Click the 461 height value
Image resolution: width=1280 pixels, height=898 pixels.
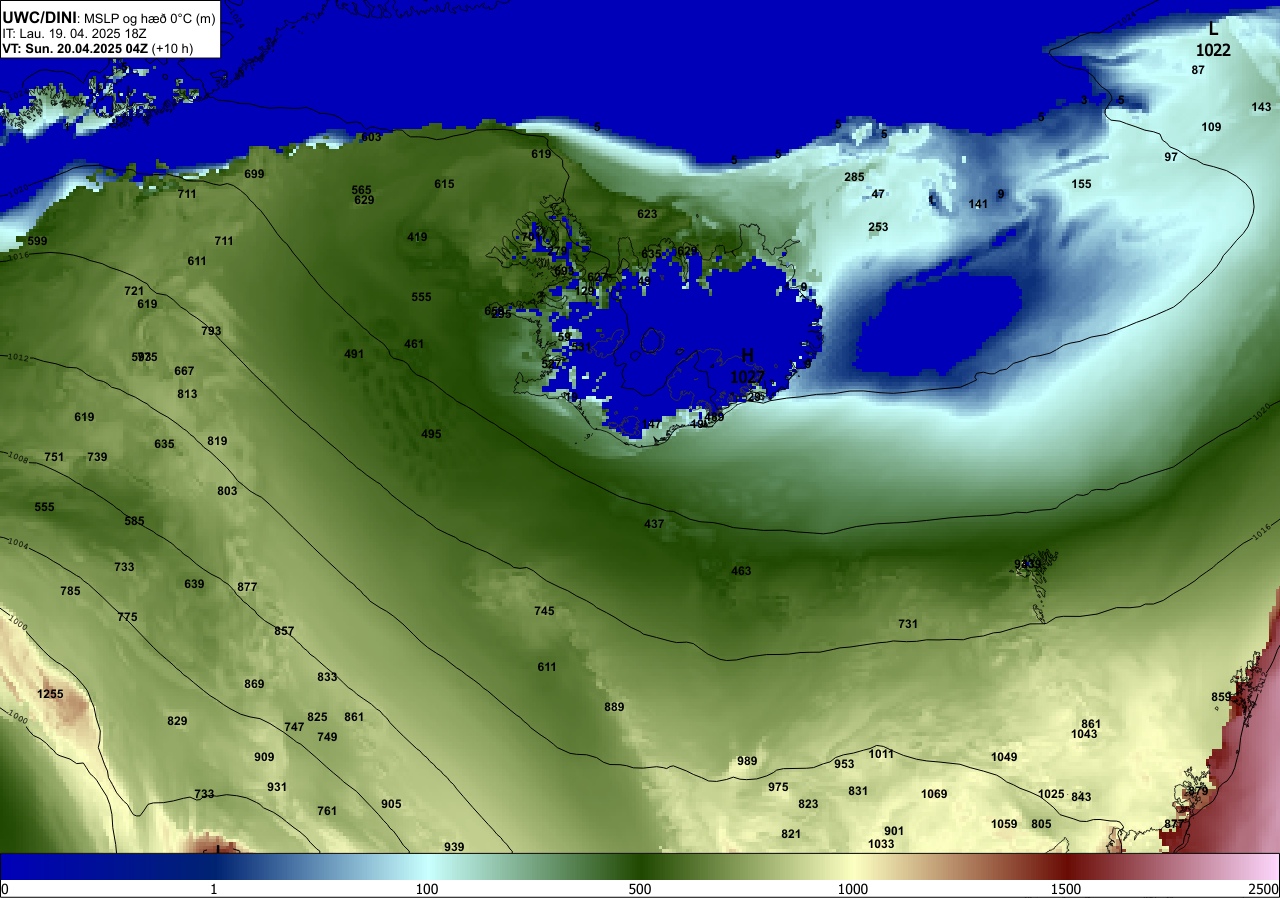[x=414, y=344]
